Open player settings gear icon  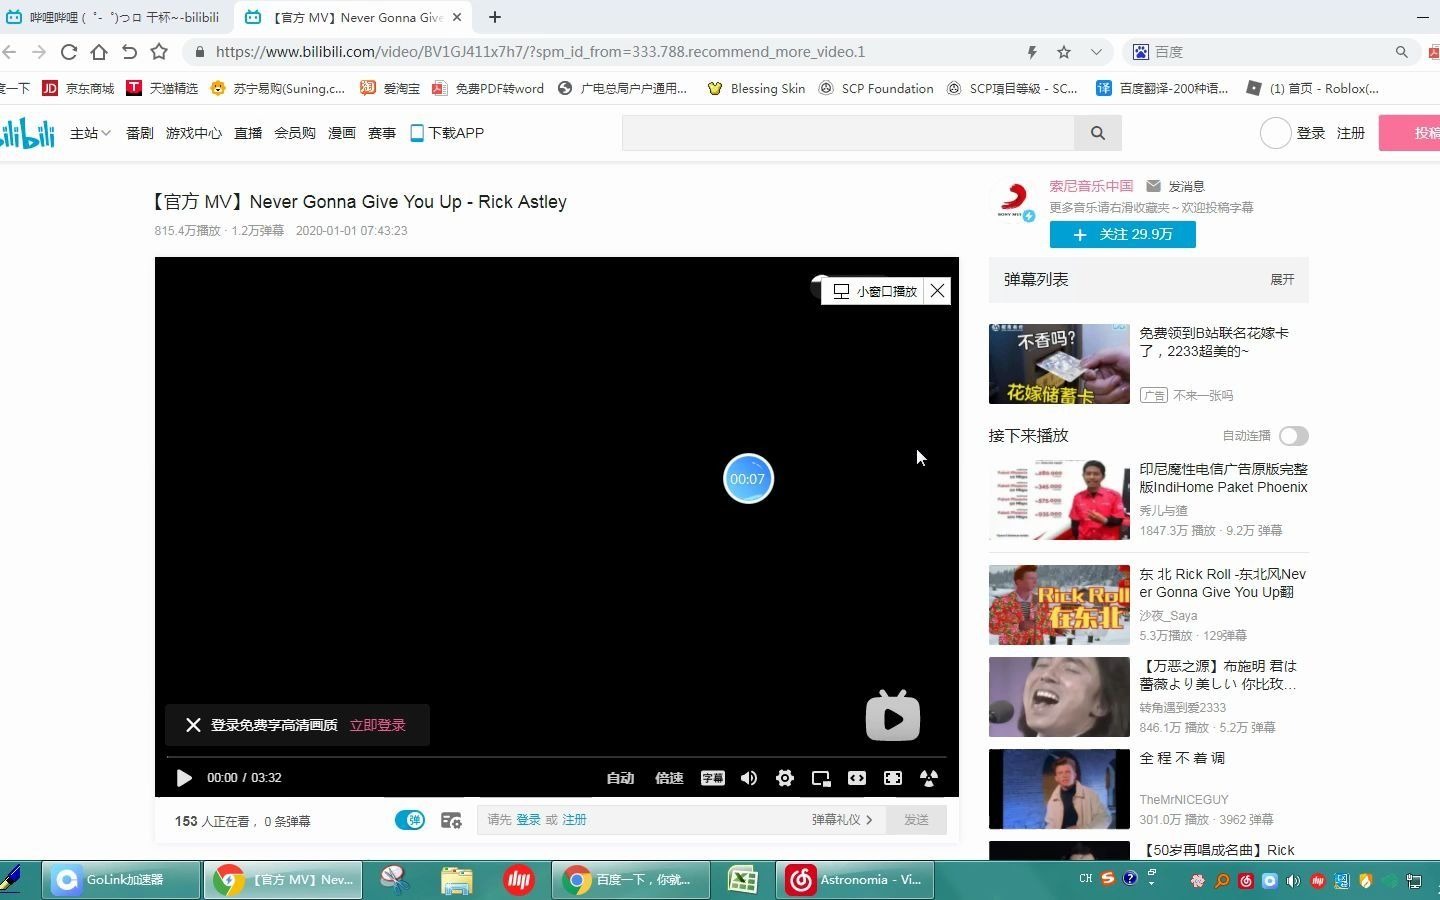coord(785,778)
